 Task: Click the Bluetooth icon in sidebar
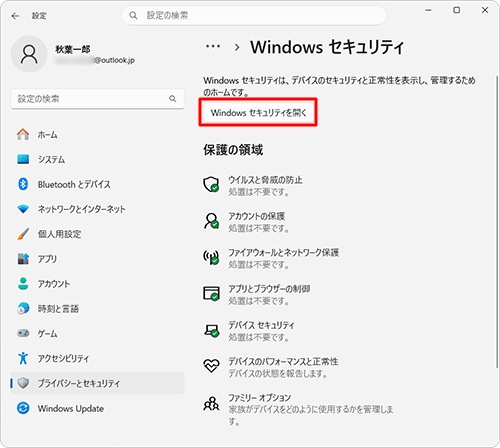coord(23,184)
